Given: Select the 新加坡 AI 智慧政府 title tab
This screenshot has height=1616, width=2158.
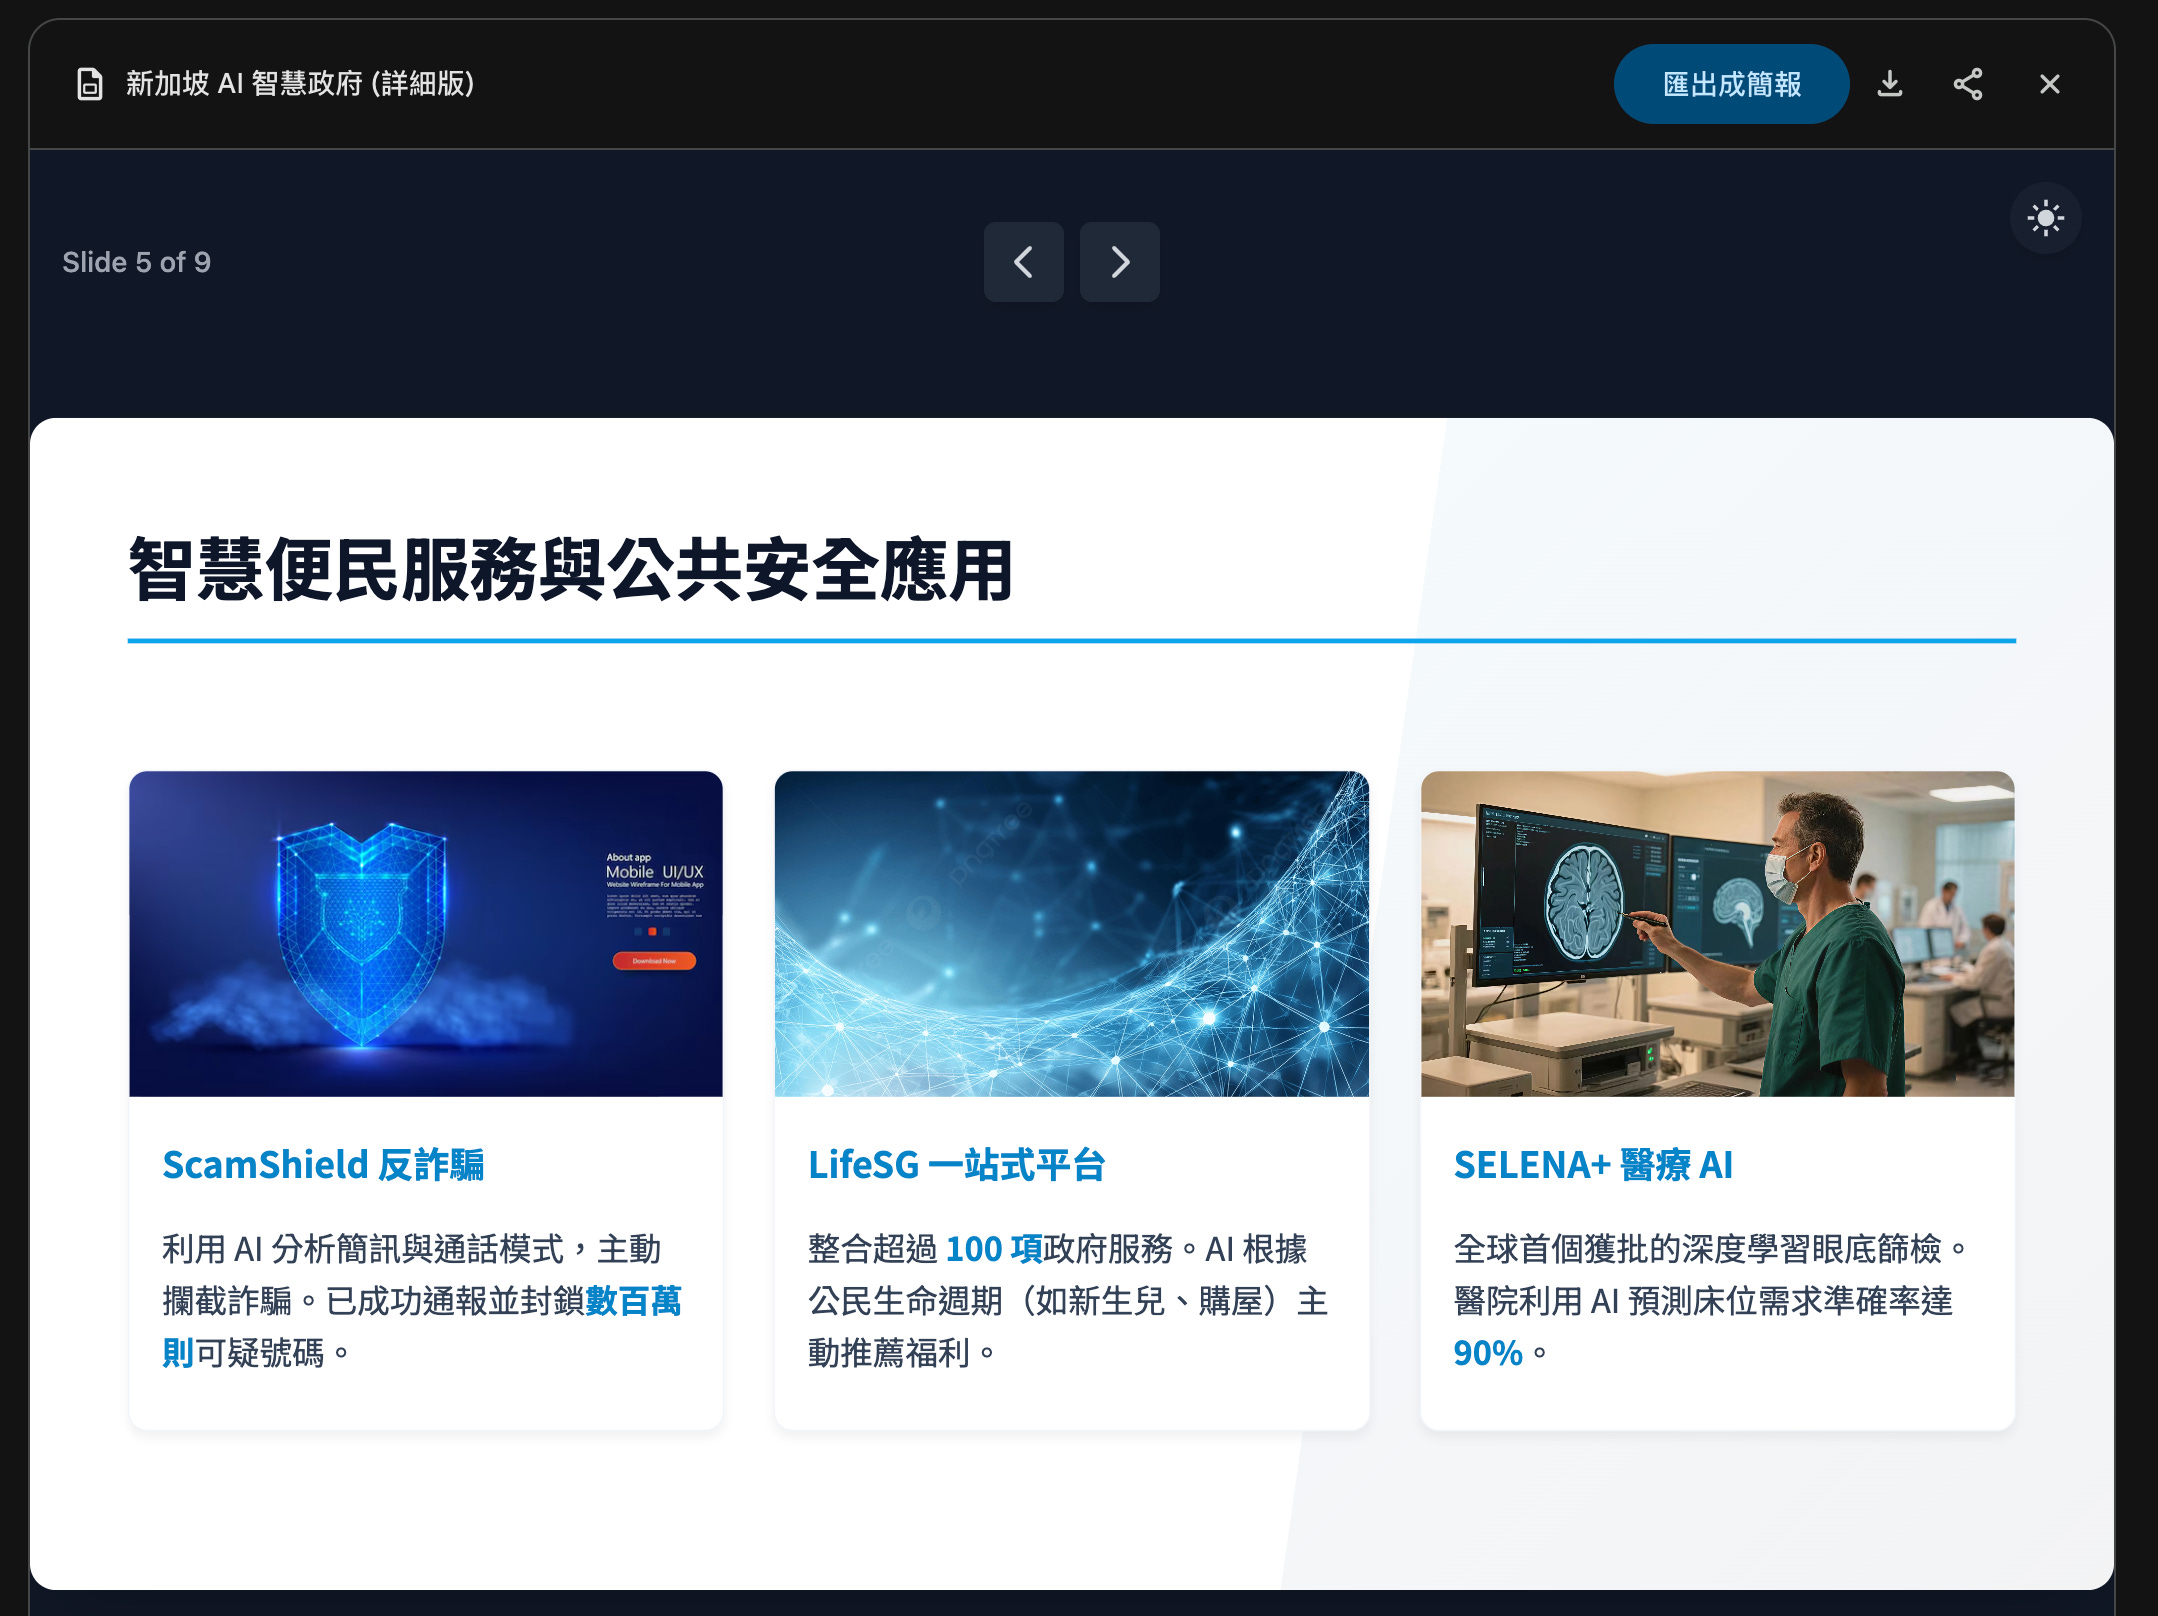Looking at the screenshot, I should pyautogui.click(x=298, y=84).
